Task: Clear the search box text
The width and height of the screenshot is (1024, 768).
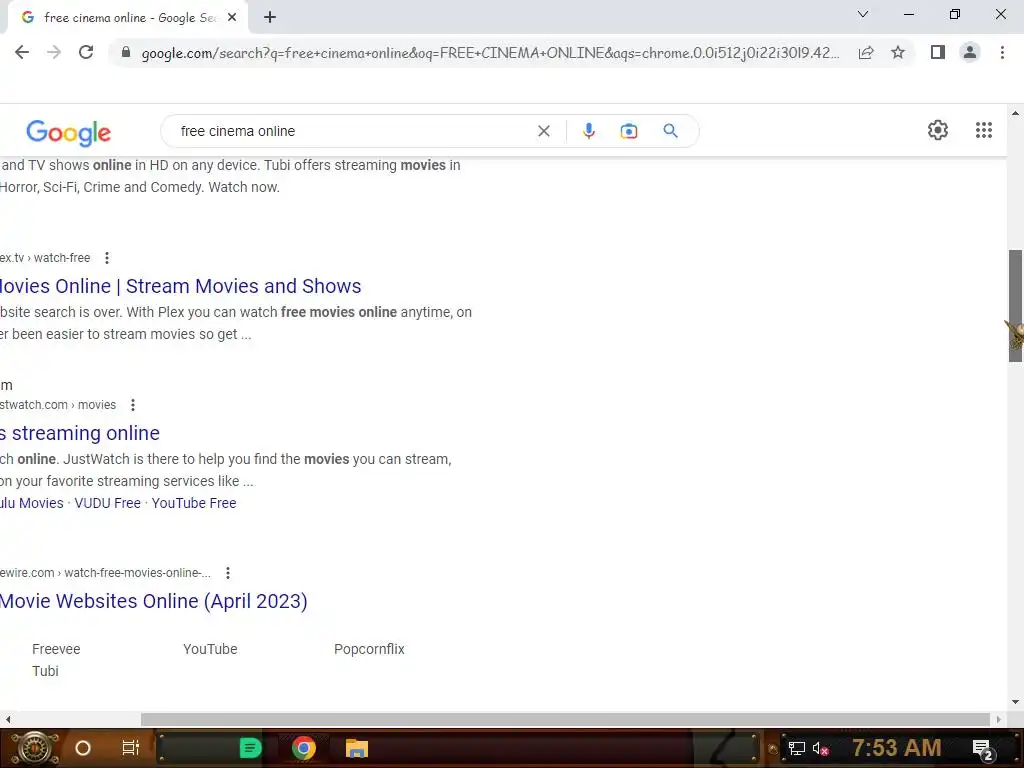Action: [543, 131]
